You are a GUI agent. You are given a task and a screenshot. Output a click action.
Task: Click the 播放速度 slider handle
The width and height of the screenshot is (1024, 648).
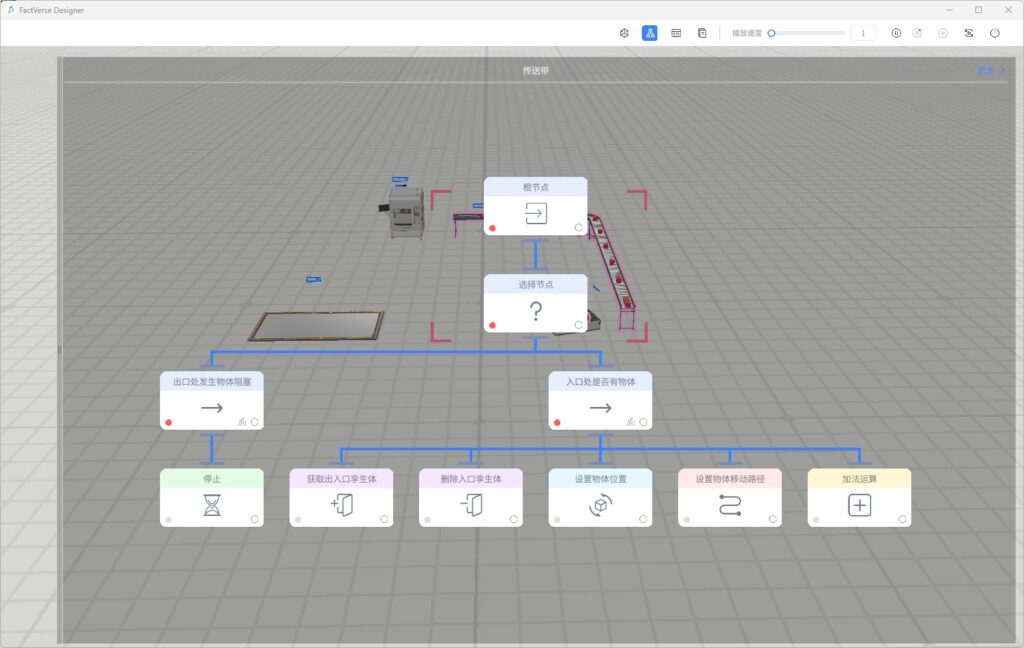771,33
